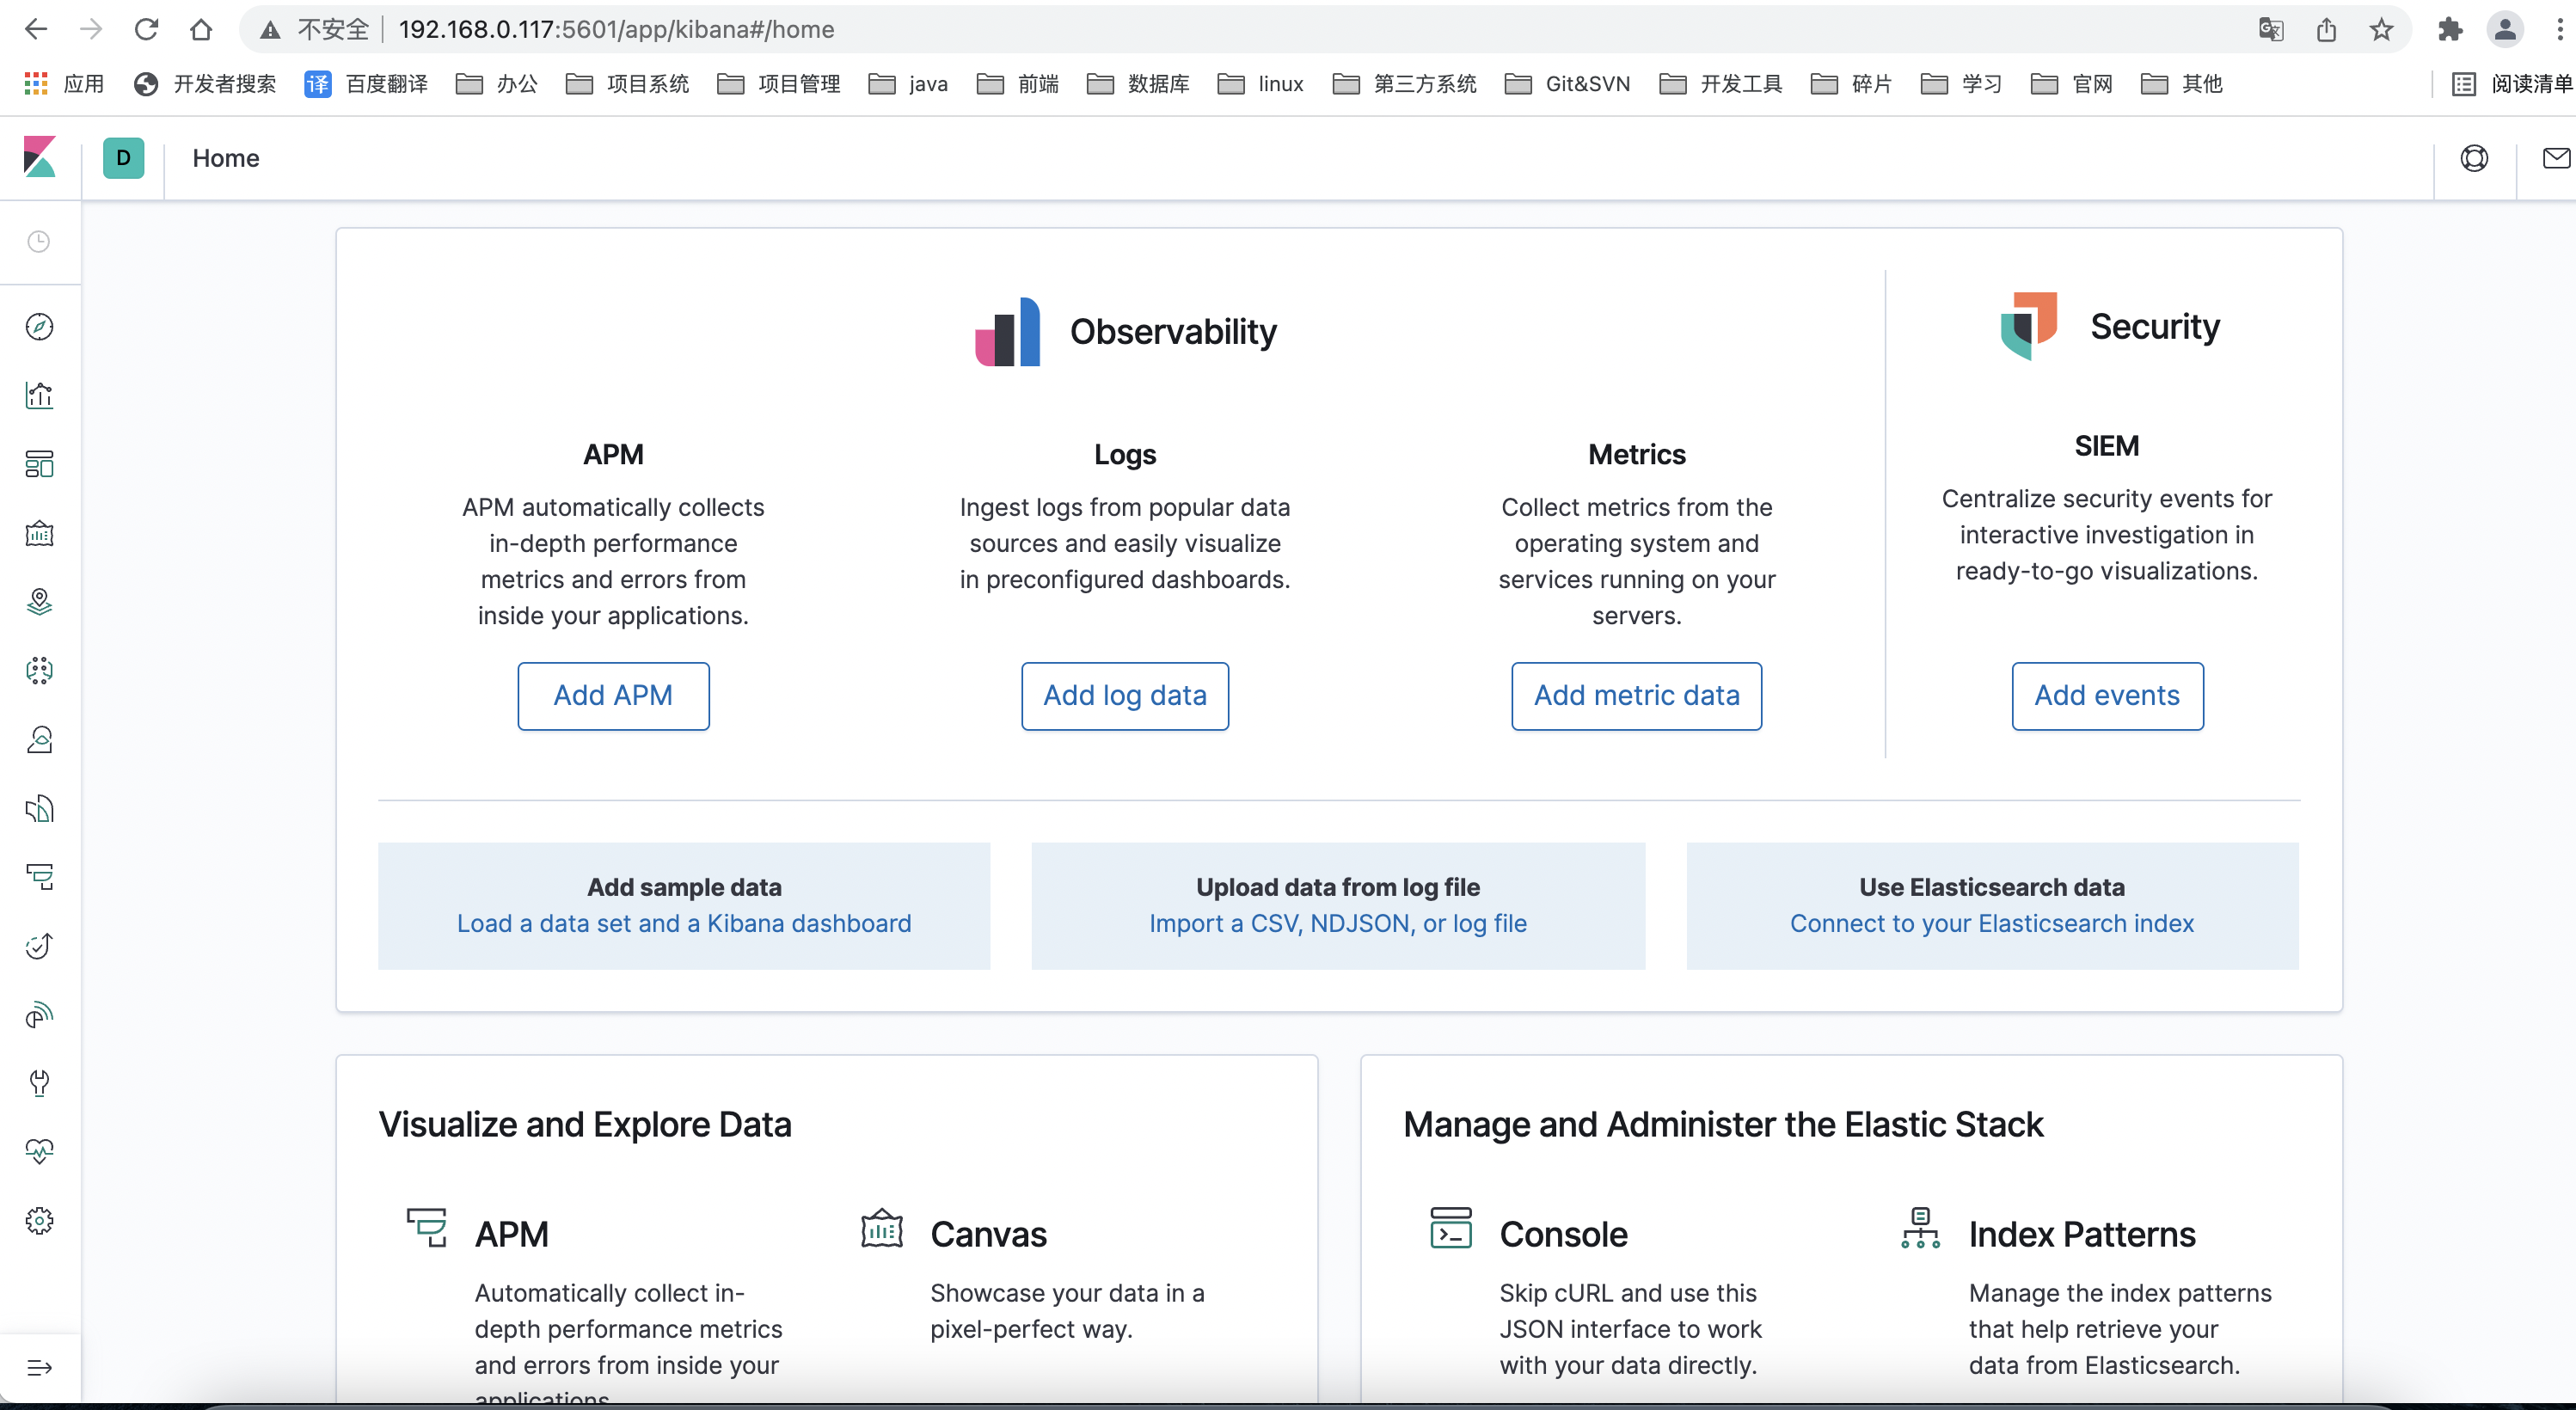
Task: Open Canvas from the sidebar icon
Action: point(39,533)
